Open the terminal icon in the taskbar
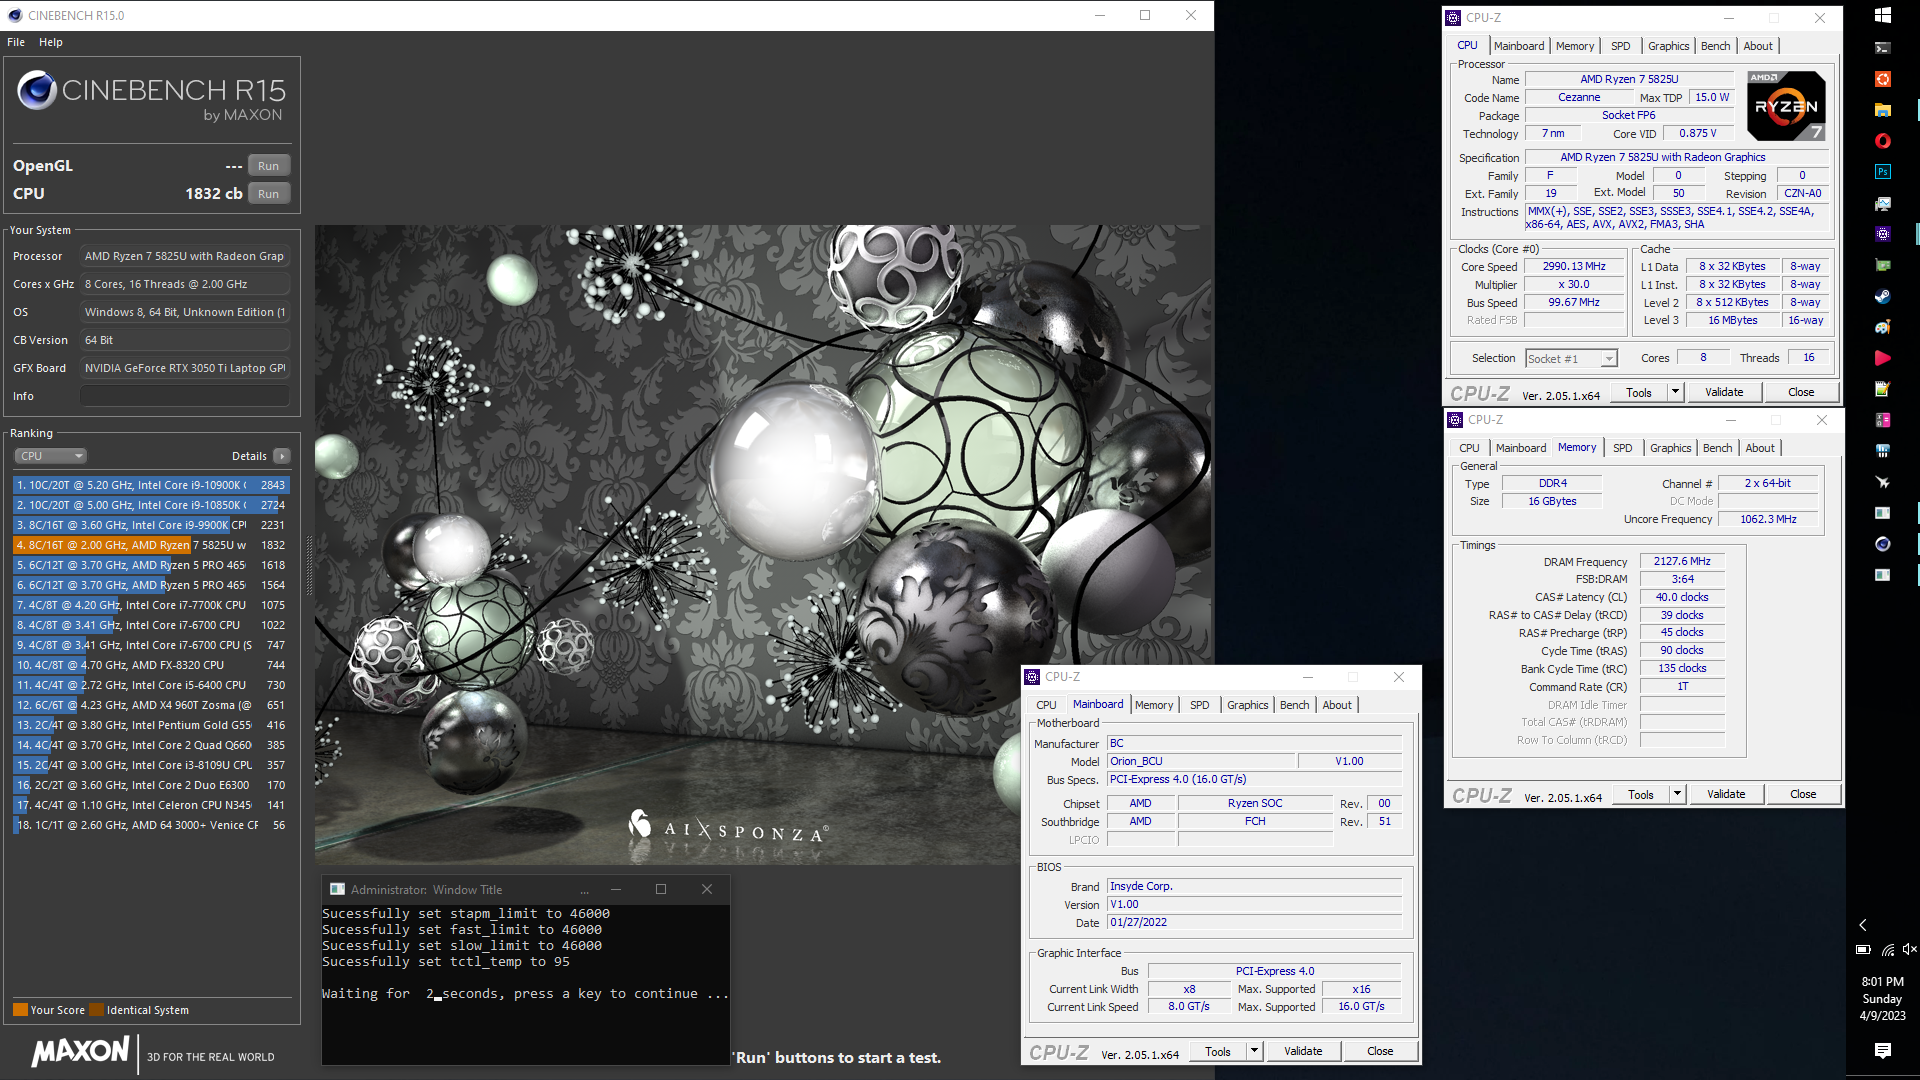Viewport: 1920px width, 1080px height. 1882,47
